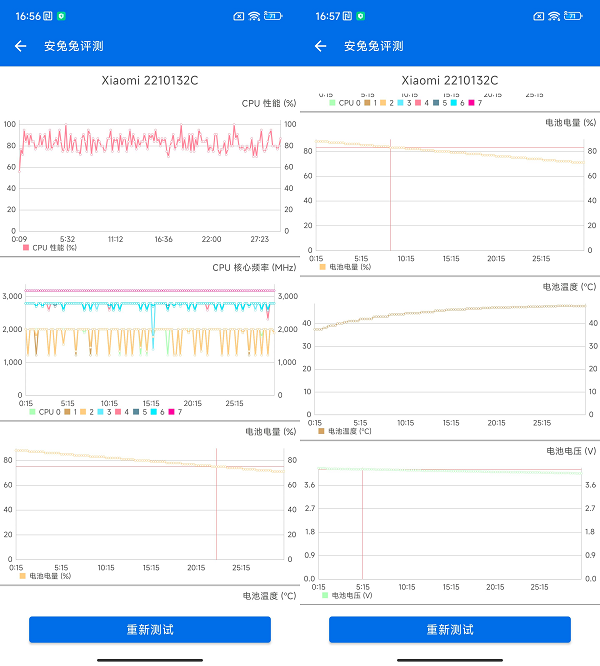This screenshot has height=666, width=600.
Task: Tap the pink CPU performance curve
Action: pyautogui.click(x=149, y=142)
